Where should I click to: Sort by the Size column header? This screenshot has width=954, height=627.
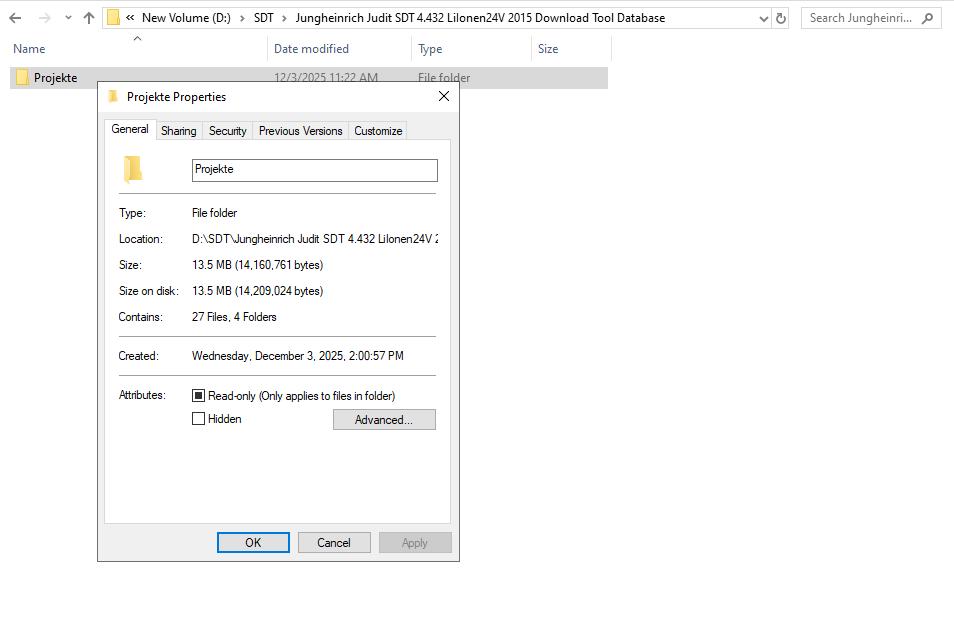[548, 49]
